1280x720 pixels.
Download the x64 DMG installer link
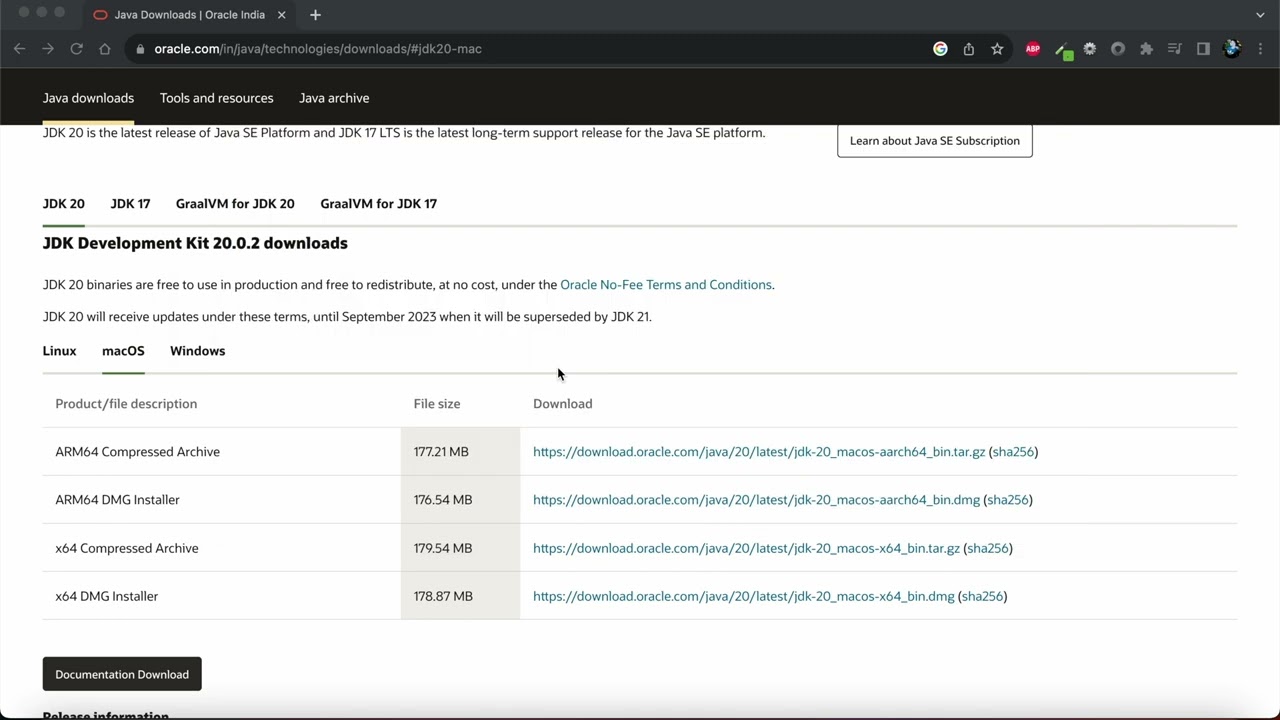[744, 596]
